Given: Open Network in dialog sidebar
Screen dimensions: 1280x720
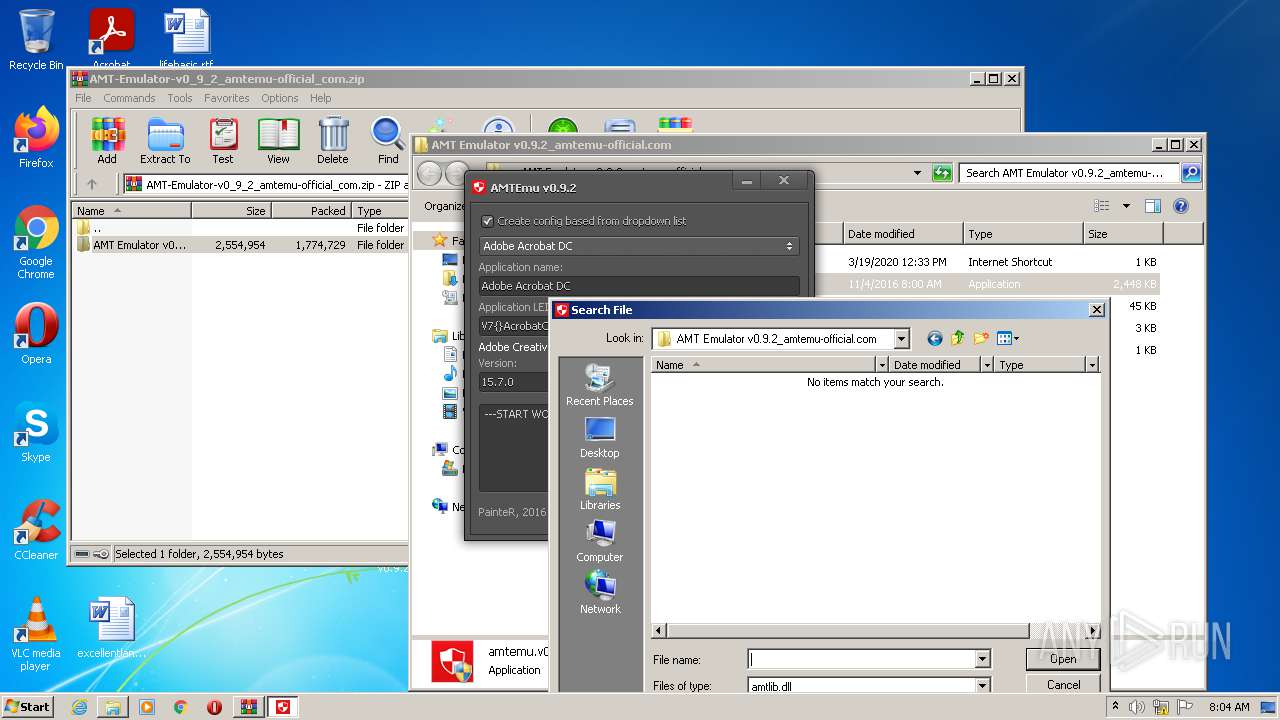Looking at the screenshot, I should coord(600,594).
